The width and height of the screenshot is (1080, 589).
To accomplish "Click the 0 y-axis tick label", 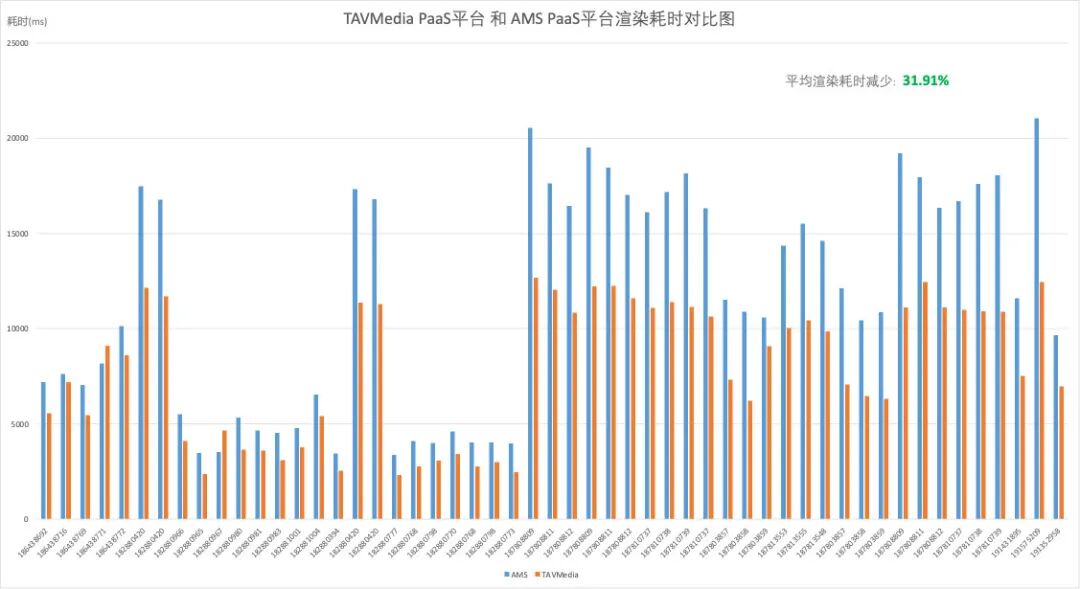I will pyautogui.click(x=26, y=519).
